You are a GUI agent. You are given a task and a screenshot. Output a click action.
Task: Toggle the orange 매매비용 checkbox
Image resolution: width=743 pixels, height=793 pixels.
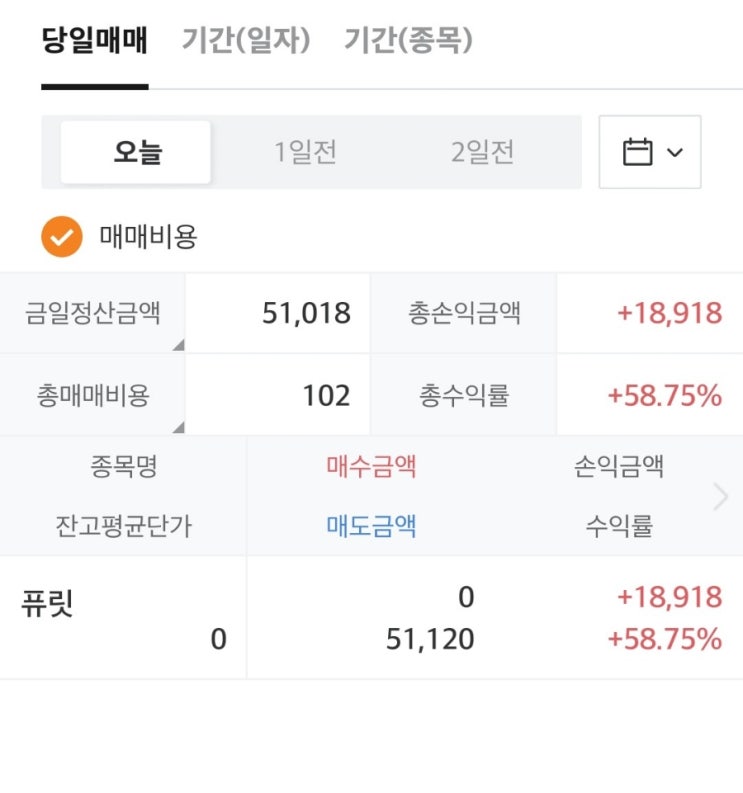(62, 237)
